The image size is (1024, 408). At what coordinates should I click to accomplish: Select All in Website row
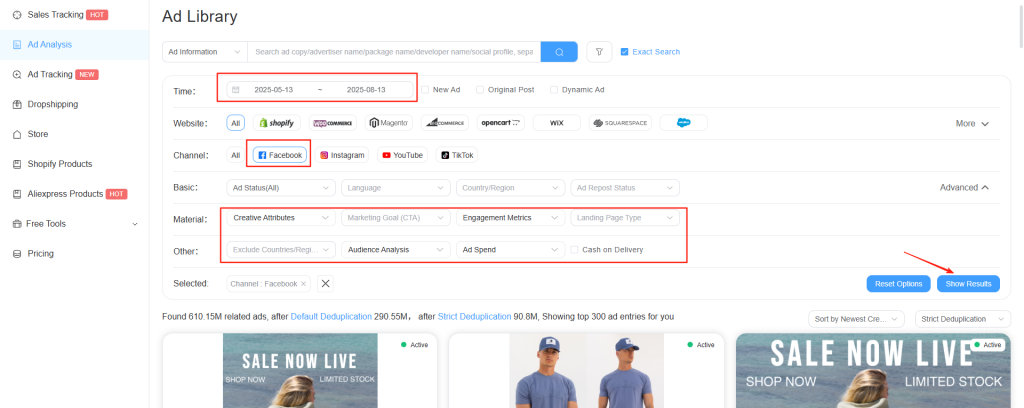pyautogui.click(x=236, y=123)
